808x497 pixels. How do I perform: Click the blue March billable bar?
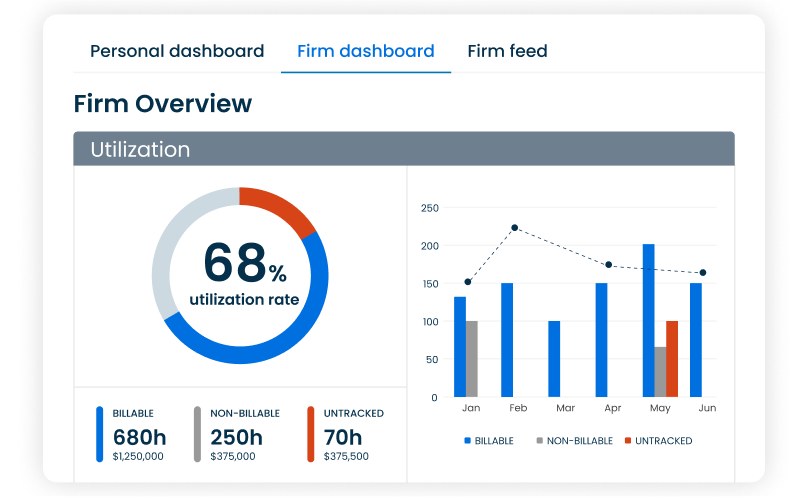(x=554, y=358)
